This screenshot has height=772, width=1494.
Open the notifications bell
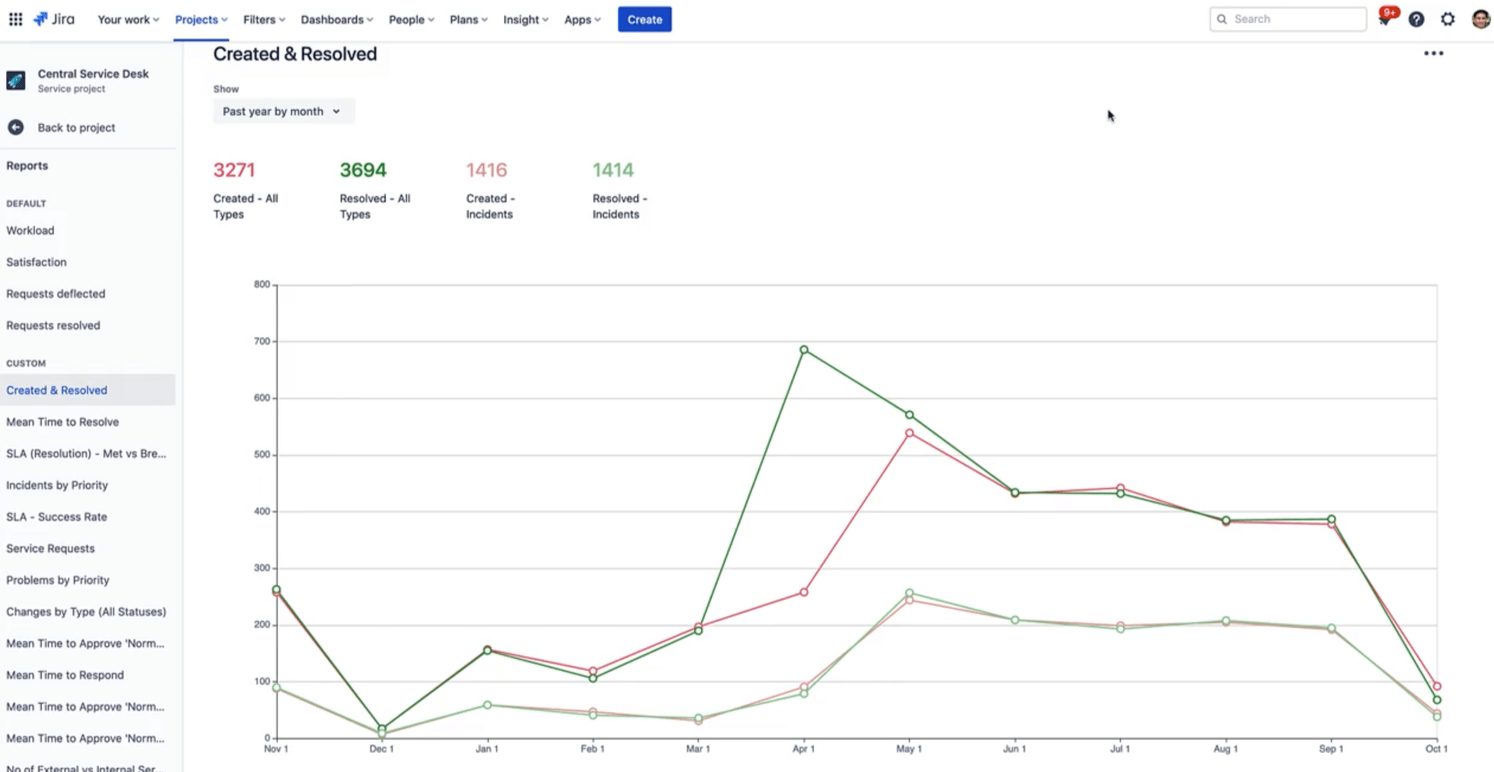point(1385,18)
